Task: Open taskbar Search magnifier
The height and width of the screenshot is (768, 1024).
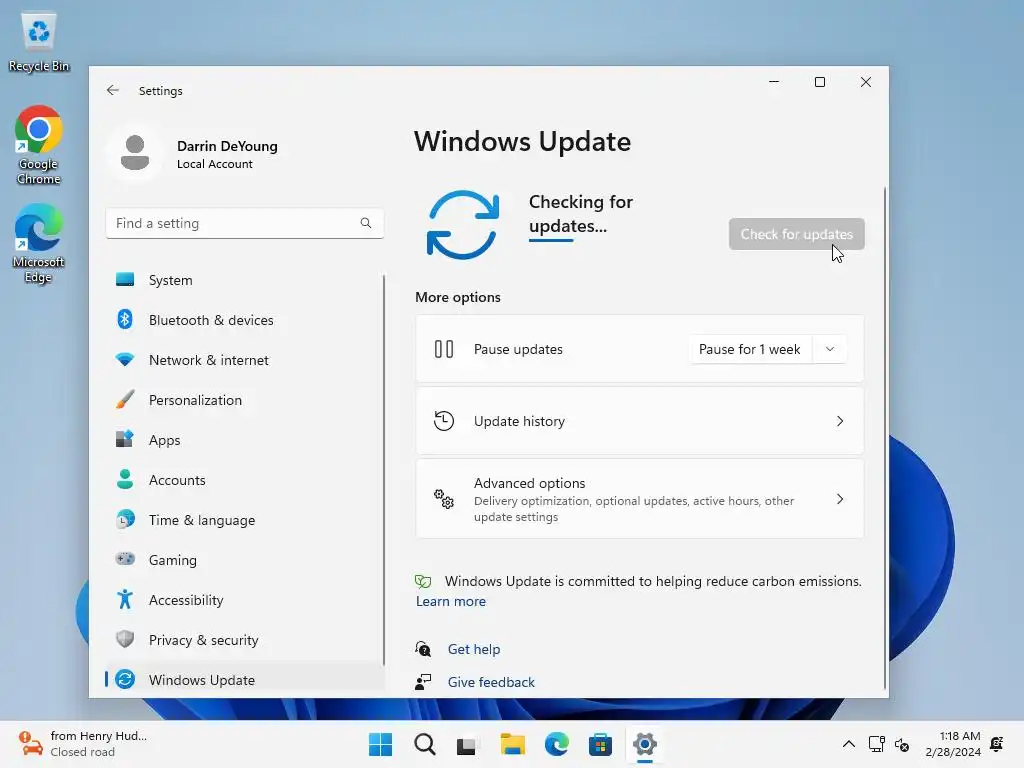Action: pyautogui.click(x=424, y=744)
